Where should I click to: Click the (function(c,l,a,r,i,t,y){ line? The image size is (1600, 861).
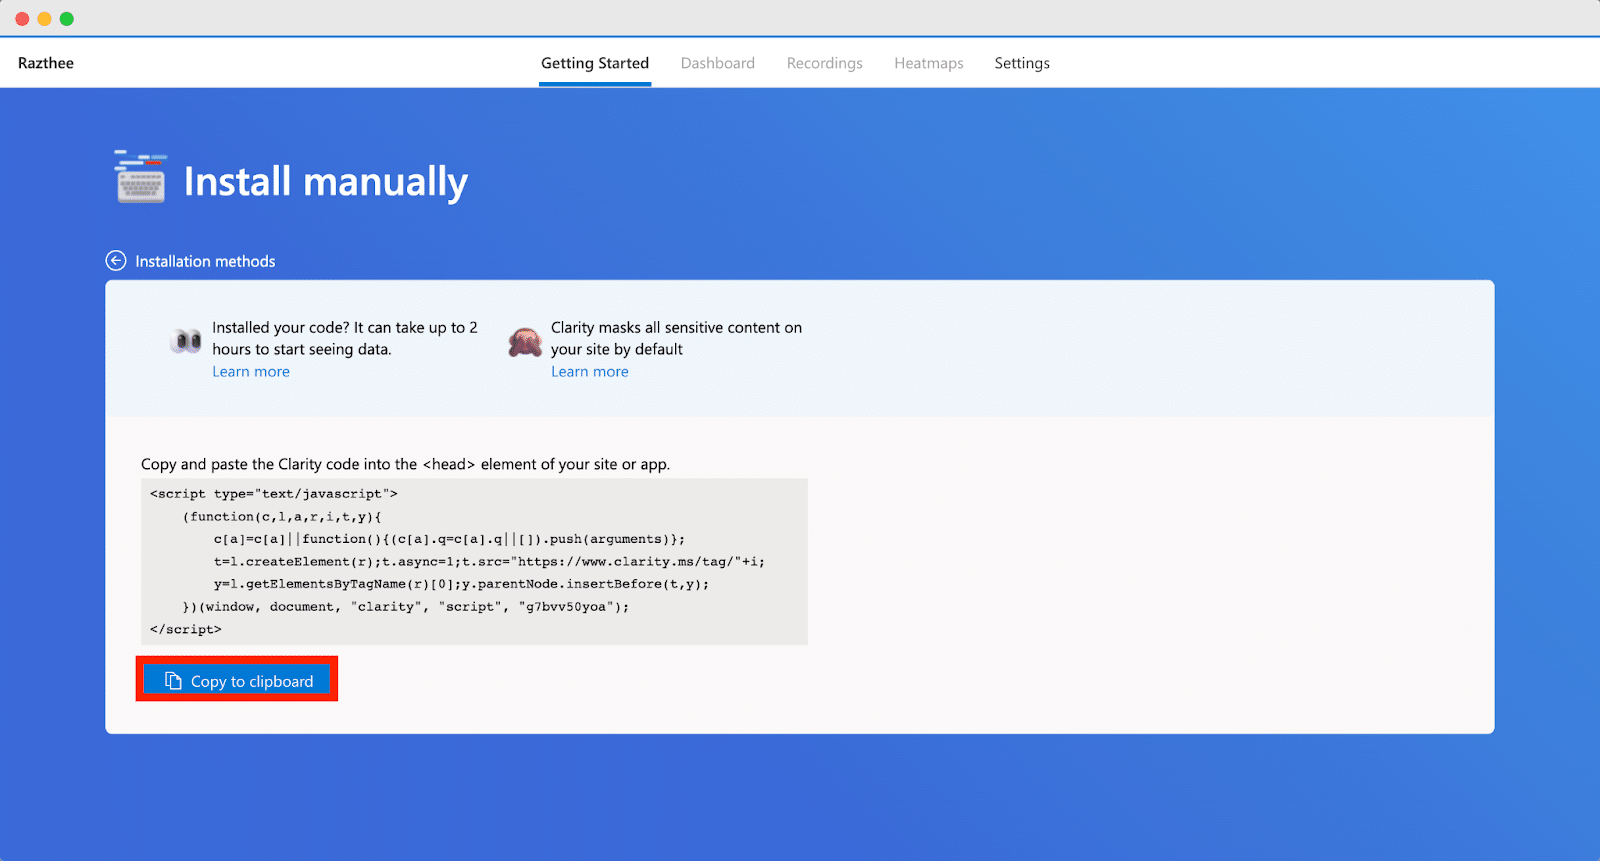point(282,517)
